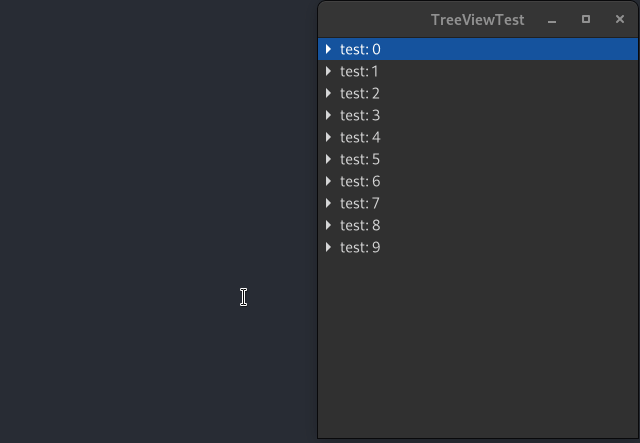Close the TreeViewTest window
The image size is (640, 443).
(x=620, y=19)
